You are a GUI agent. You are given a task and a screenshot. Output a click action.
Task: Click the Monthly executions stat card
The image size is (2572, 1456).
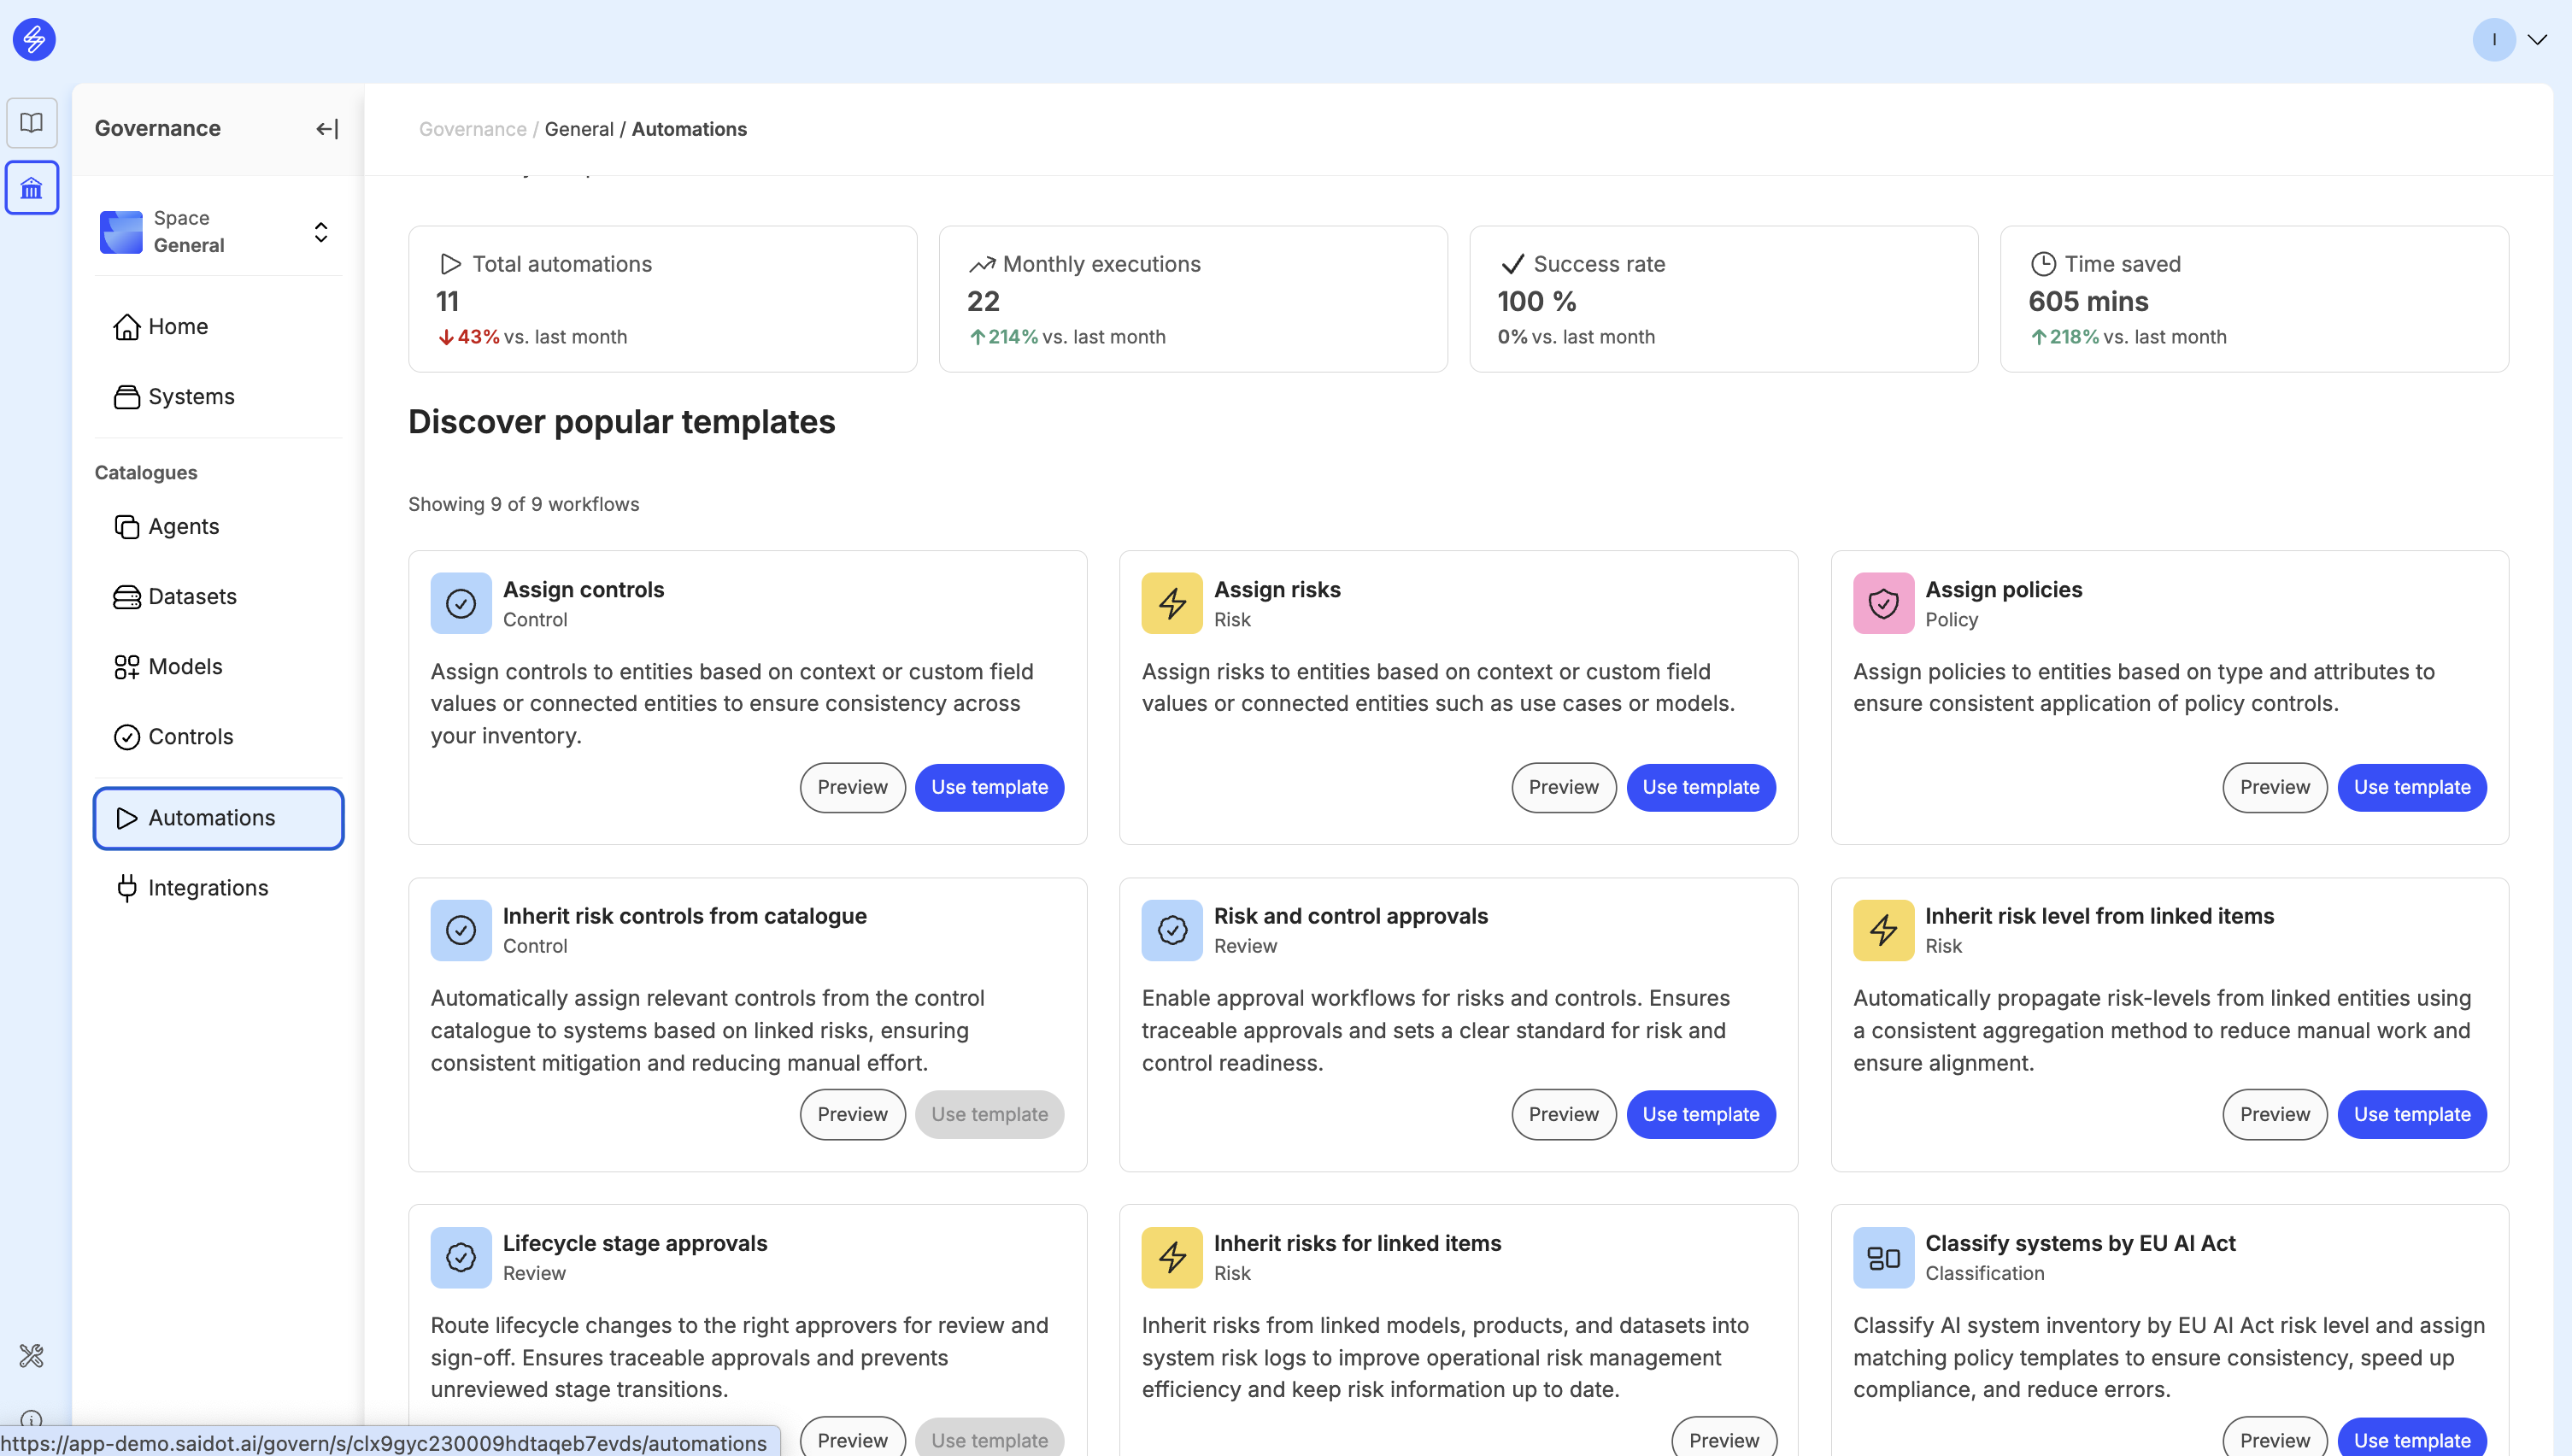pos(1193,299)
